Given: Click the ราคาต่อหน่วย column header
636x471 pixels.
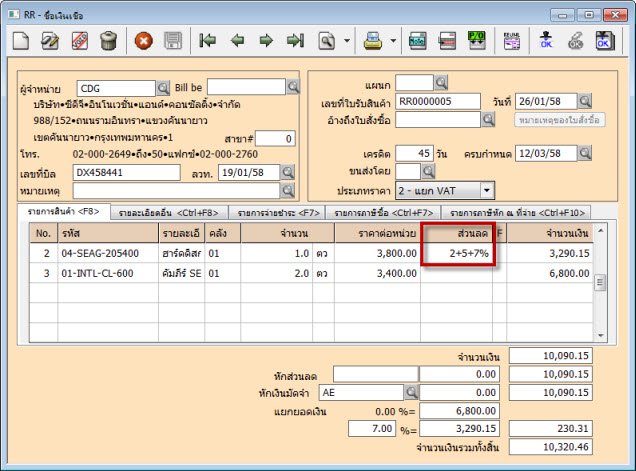Looking at the screenshot, I should [x=378, y=233].
